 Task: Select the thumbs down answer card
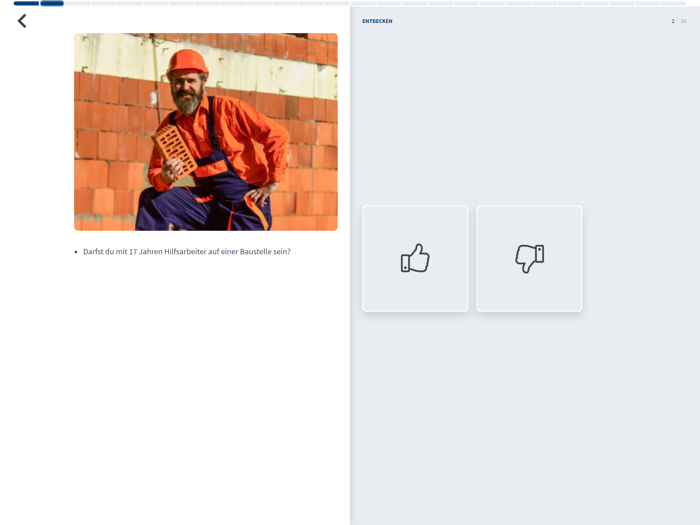point(529,258)
